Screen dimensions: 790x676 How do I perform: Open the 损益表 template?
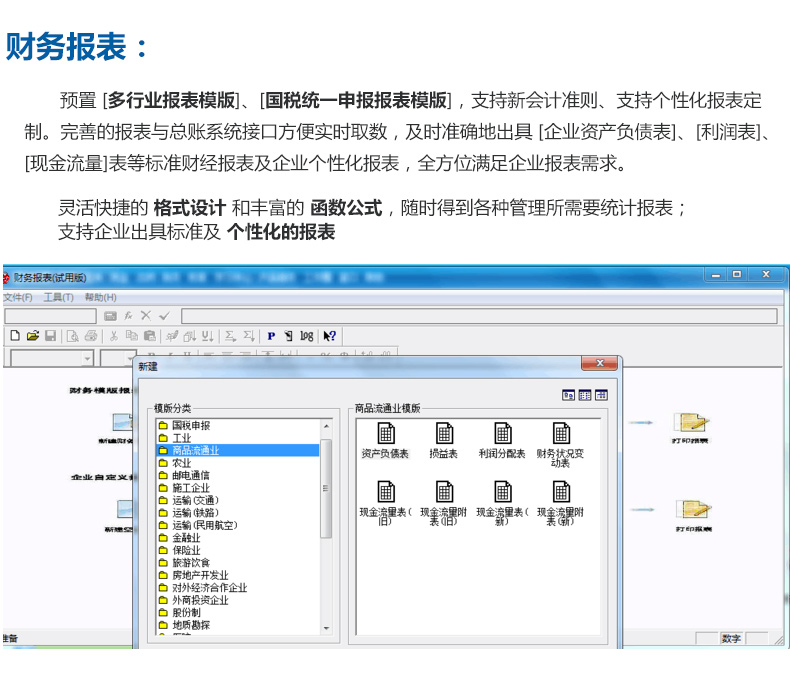443,440
